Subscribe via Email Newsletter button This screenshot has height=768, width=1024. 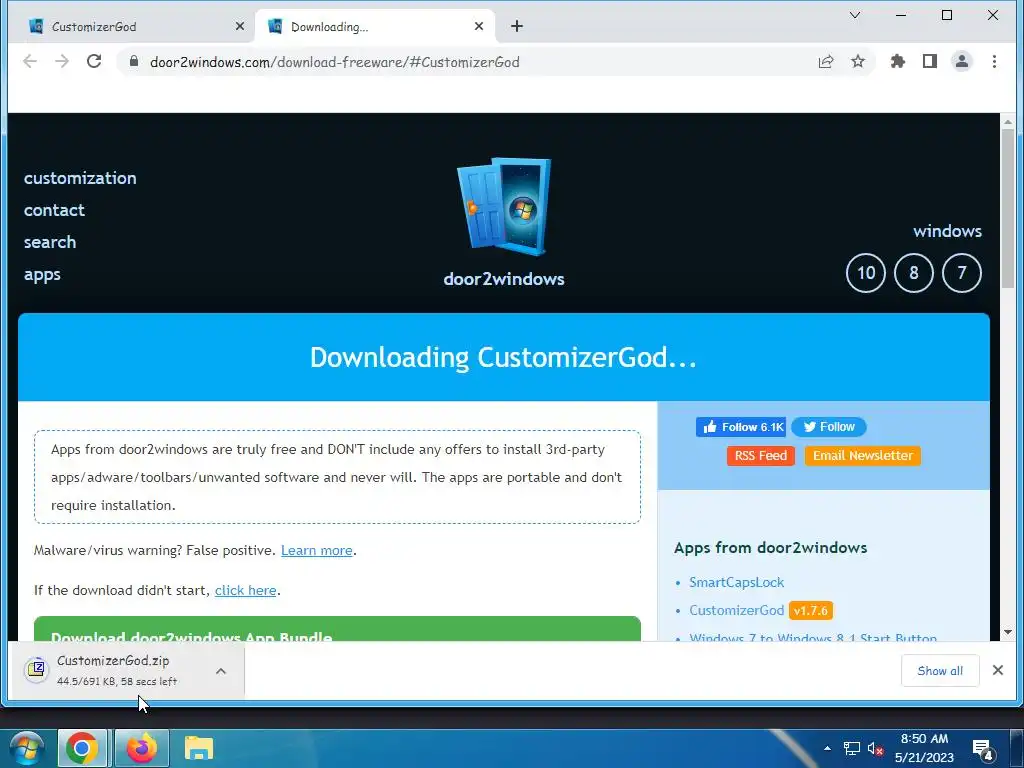coord(863,456)
